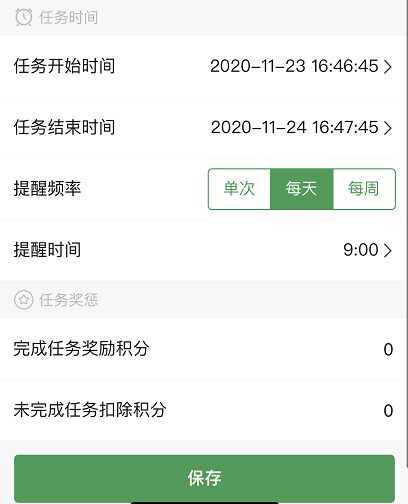The height and width of the screenshot is (504, 408).
Task: Click the star icon beside 任务奖惩
Action: (24, 299)
